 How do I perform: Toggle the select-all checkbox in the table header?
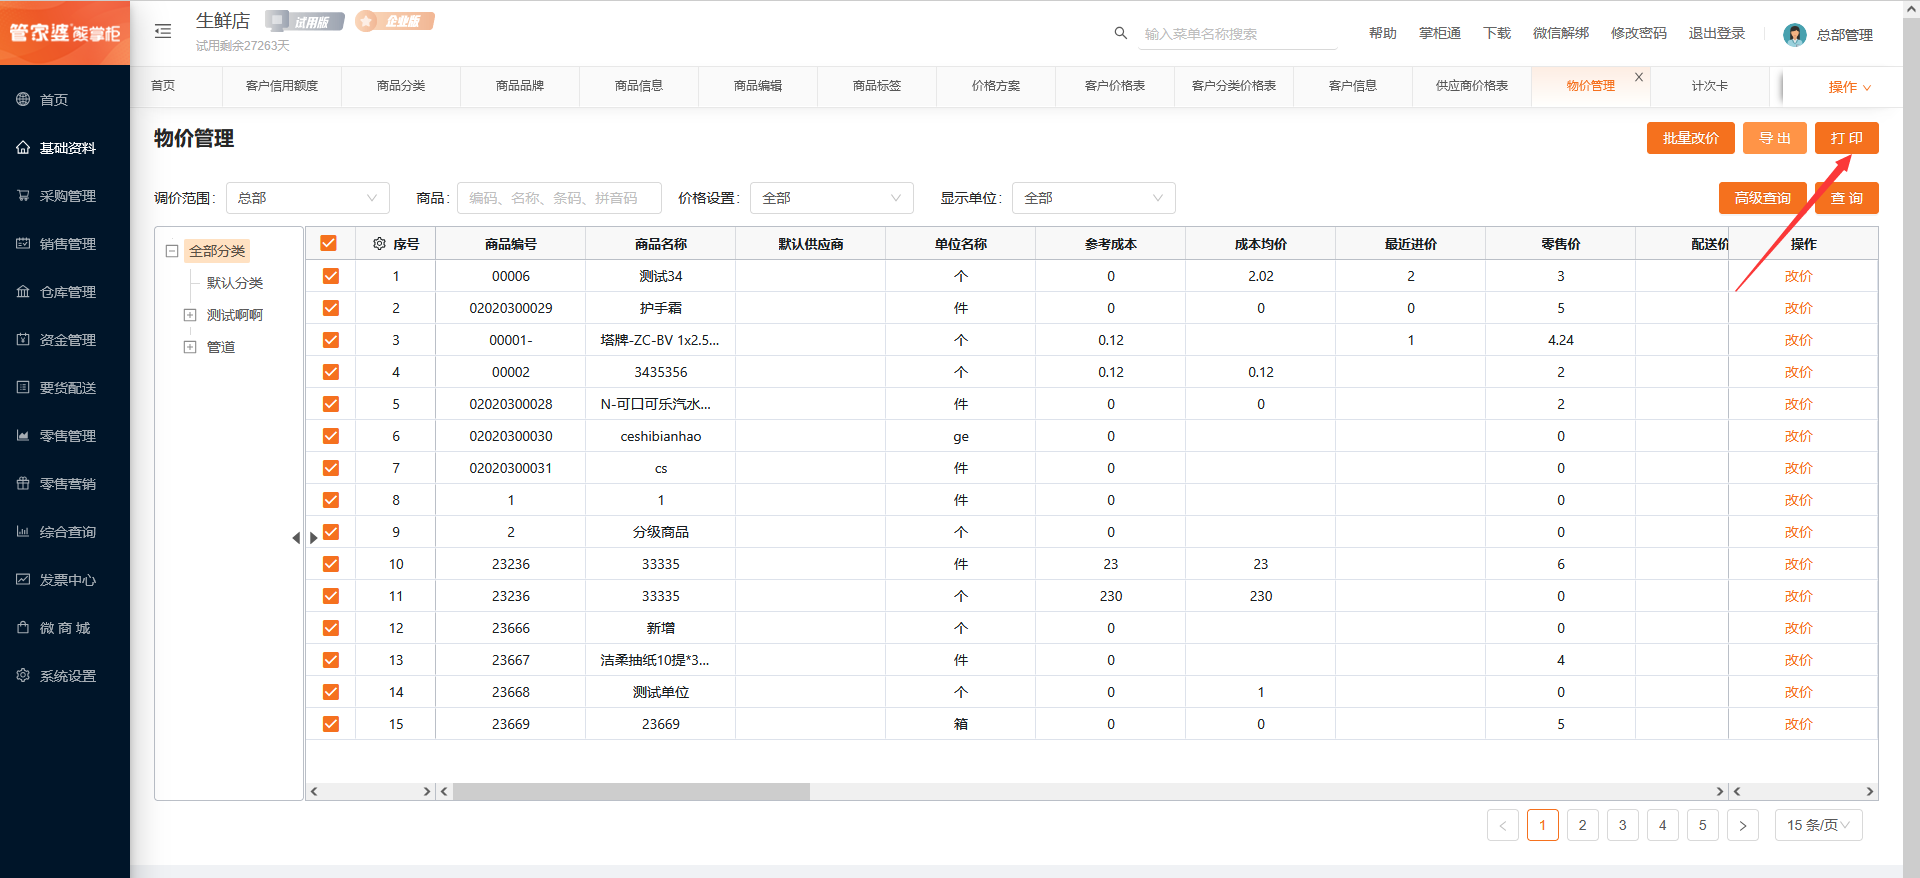(328, 243)
